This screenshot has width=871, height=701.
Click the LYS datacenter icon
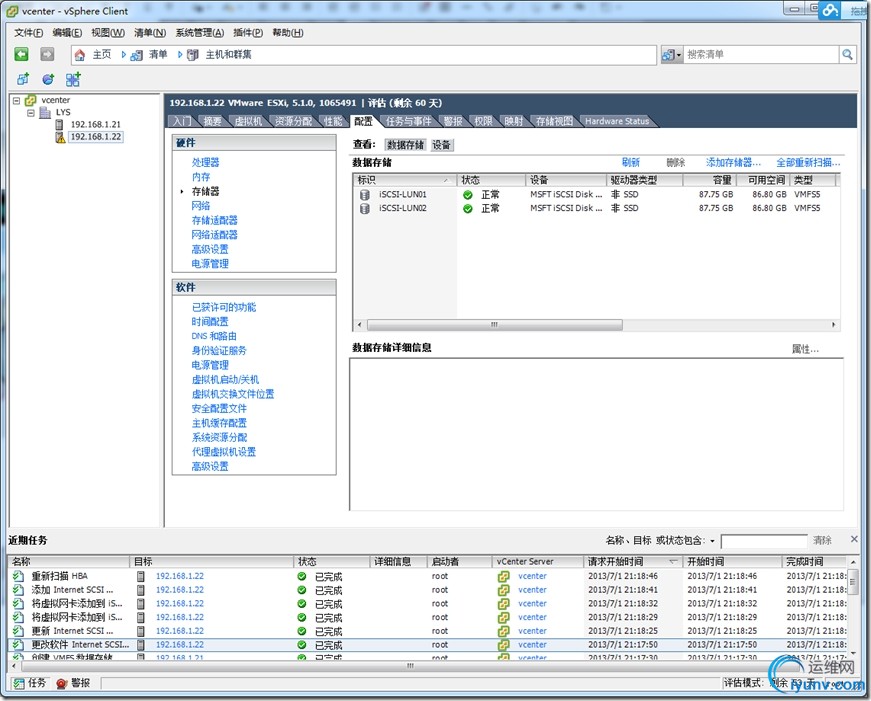click(x=46, y=113)
